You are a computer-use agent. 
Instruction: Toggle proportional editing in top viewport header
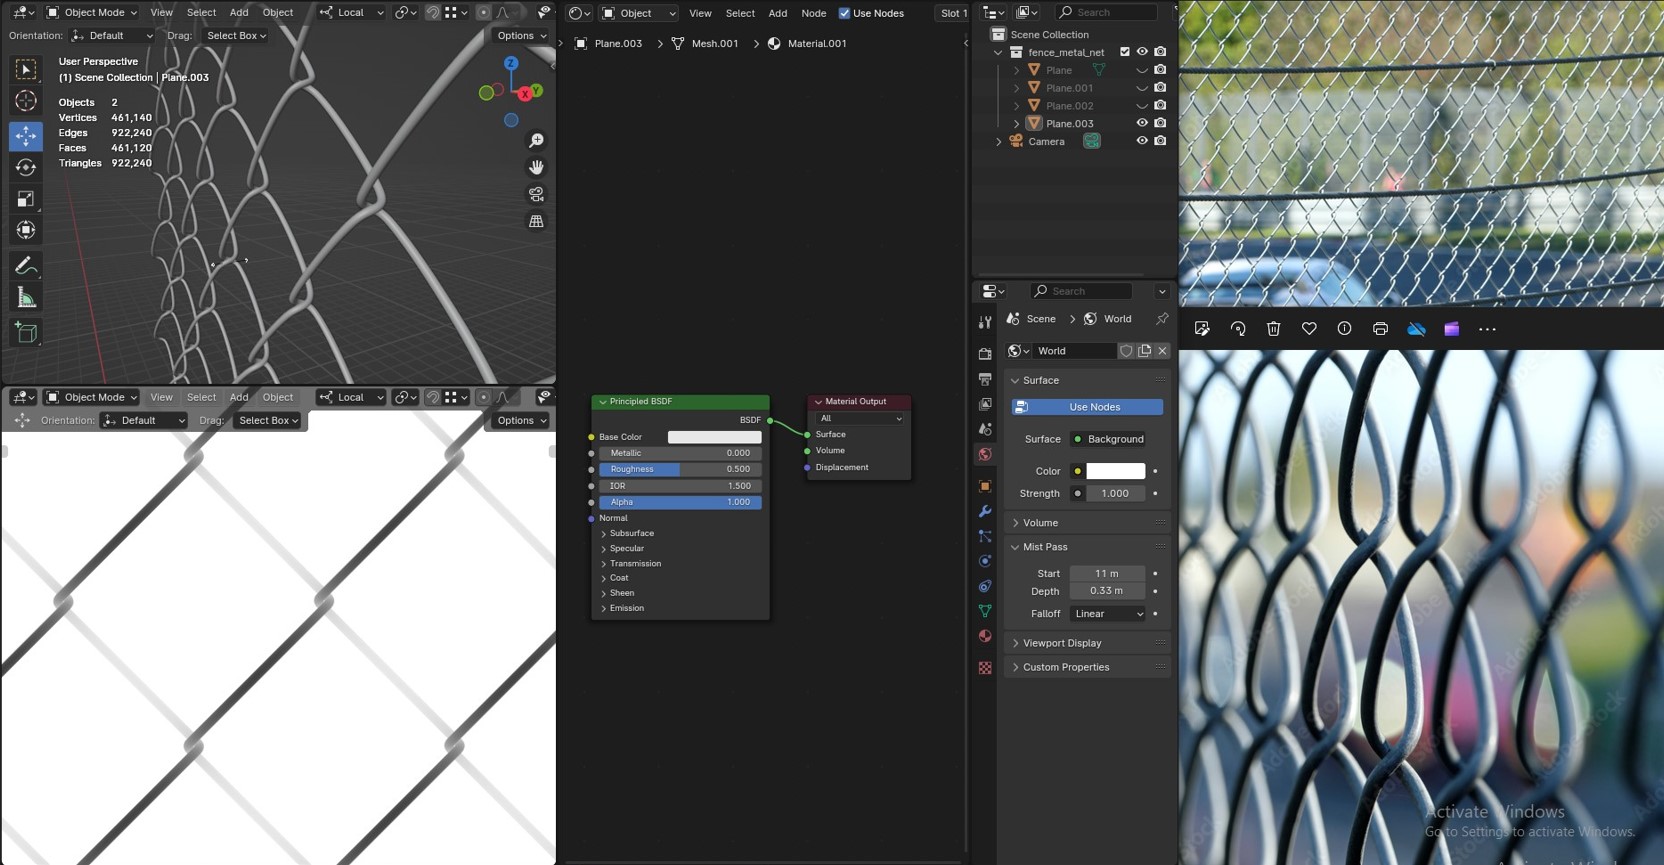click(483, 12)
